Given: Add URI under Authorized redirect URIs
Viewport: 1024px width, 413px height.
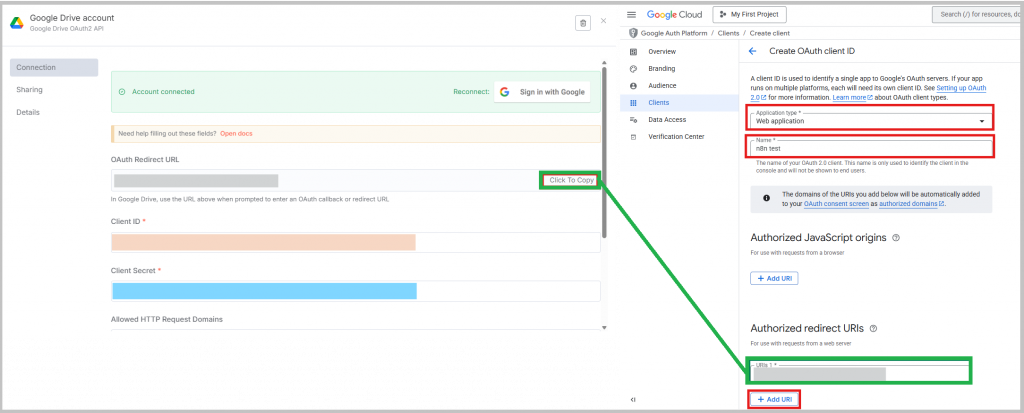Looking at the screenshot, I should pyautogui.click(x=774, y=399).
